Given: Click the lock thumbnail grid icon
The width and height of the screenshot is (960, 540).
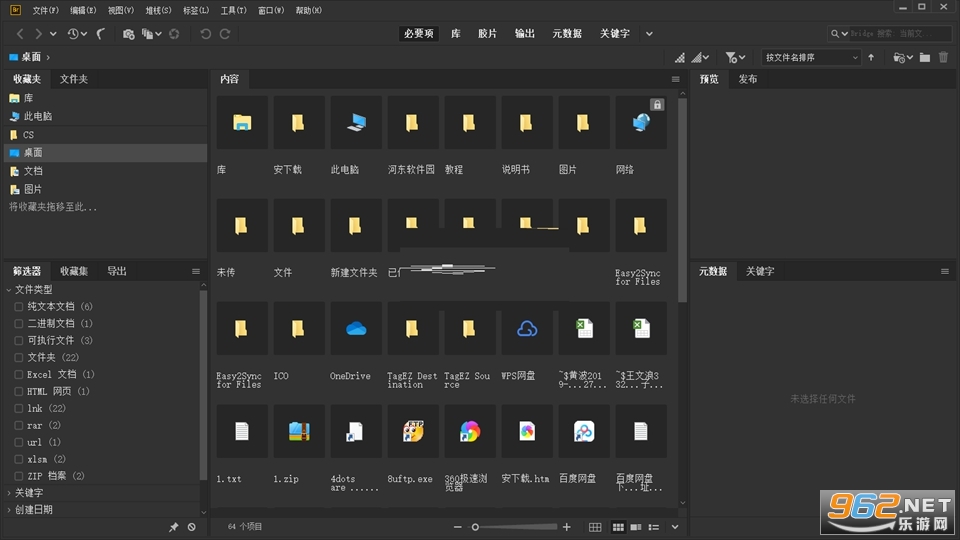Looking at the screenshot, I should coord(594,527).
